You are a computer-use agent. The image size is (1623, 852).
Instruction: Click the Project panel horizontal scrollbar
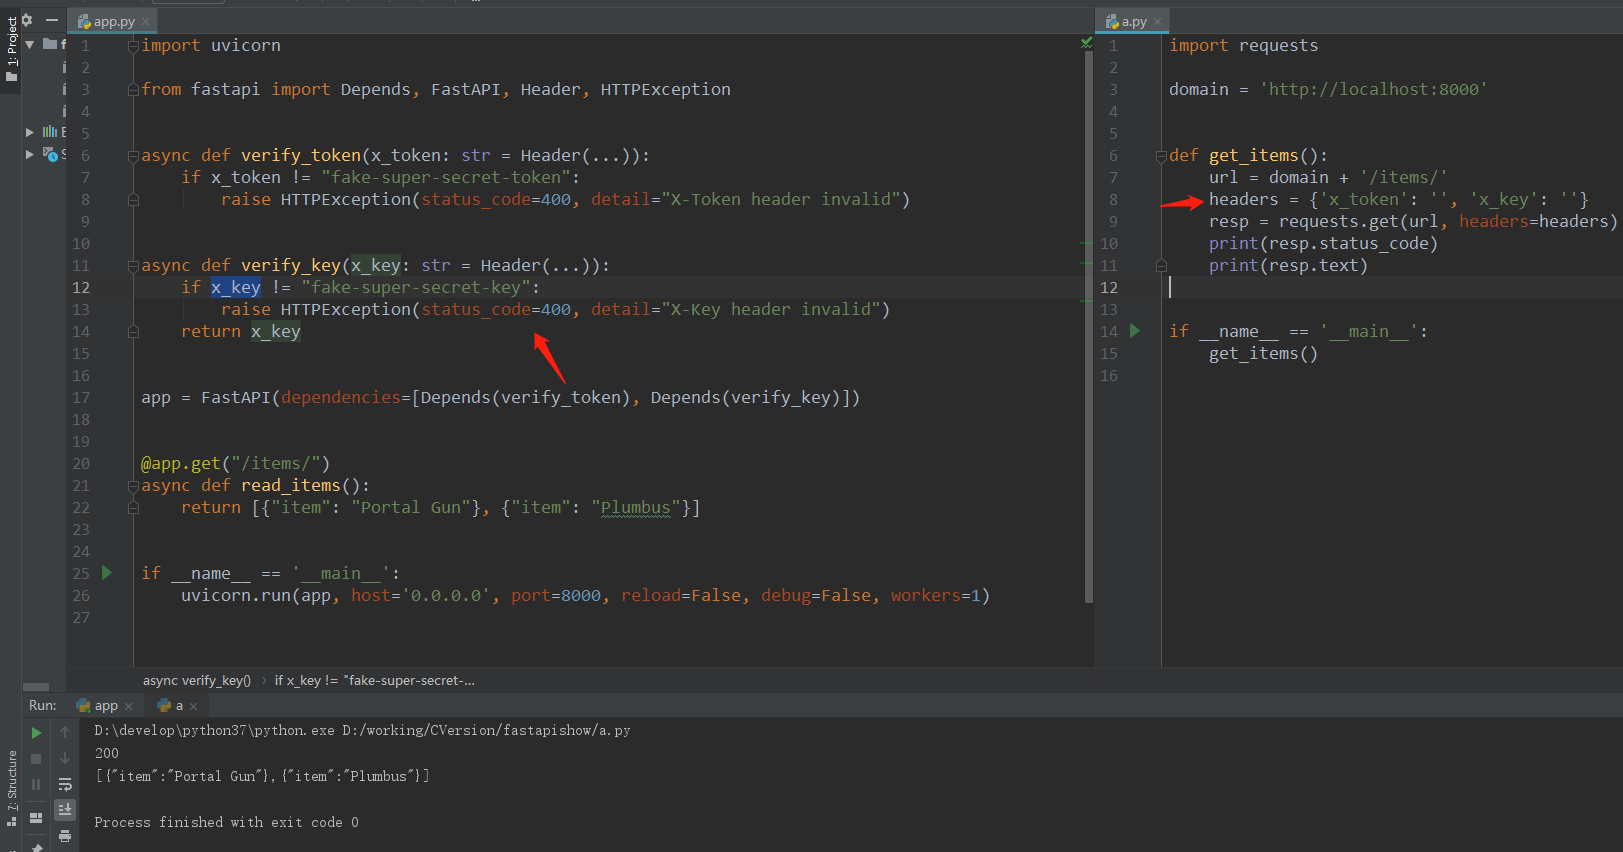(x=36, y=687)
